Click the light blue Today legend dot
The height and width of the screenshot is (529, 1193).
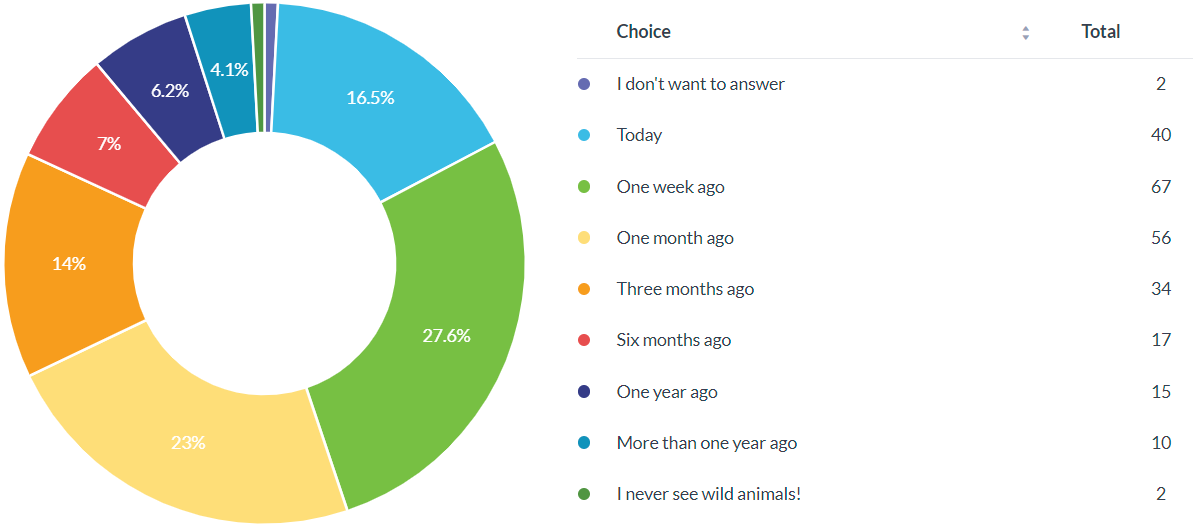point(584,135)
